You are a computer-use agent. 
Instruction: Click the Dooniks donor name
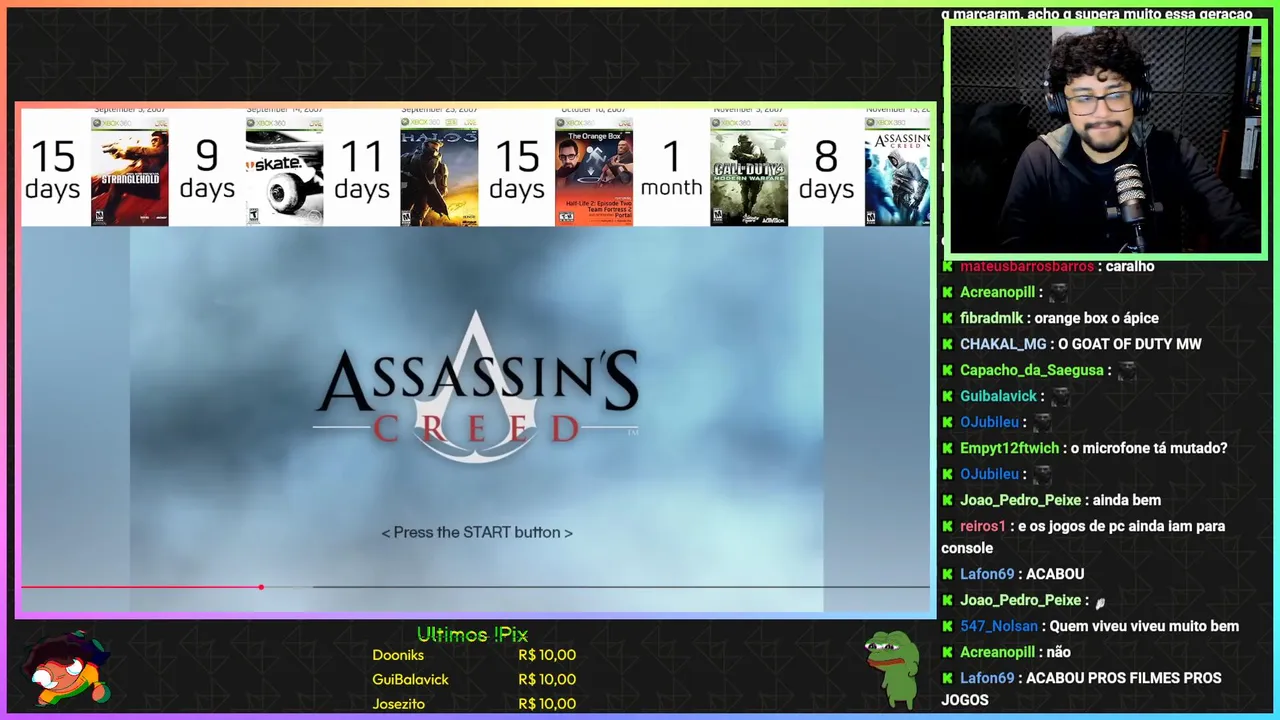click(x=398, y=656)
